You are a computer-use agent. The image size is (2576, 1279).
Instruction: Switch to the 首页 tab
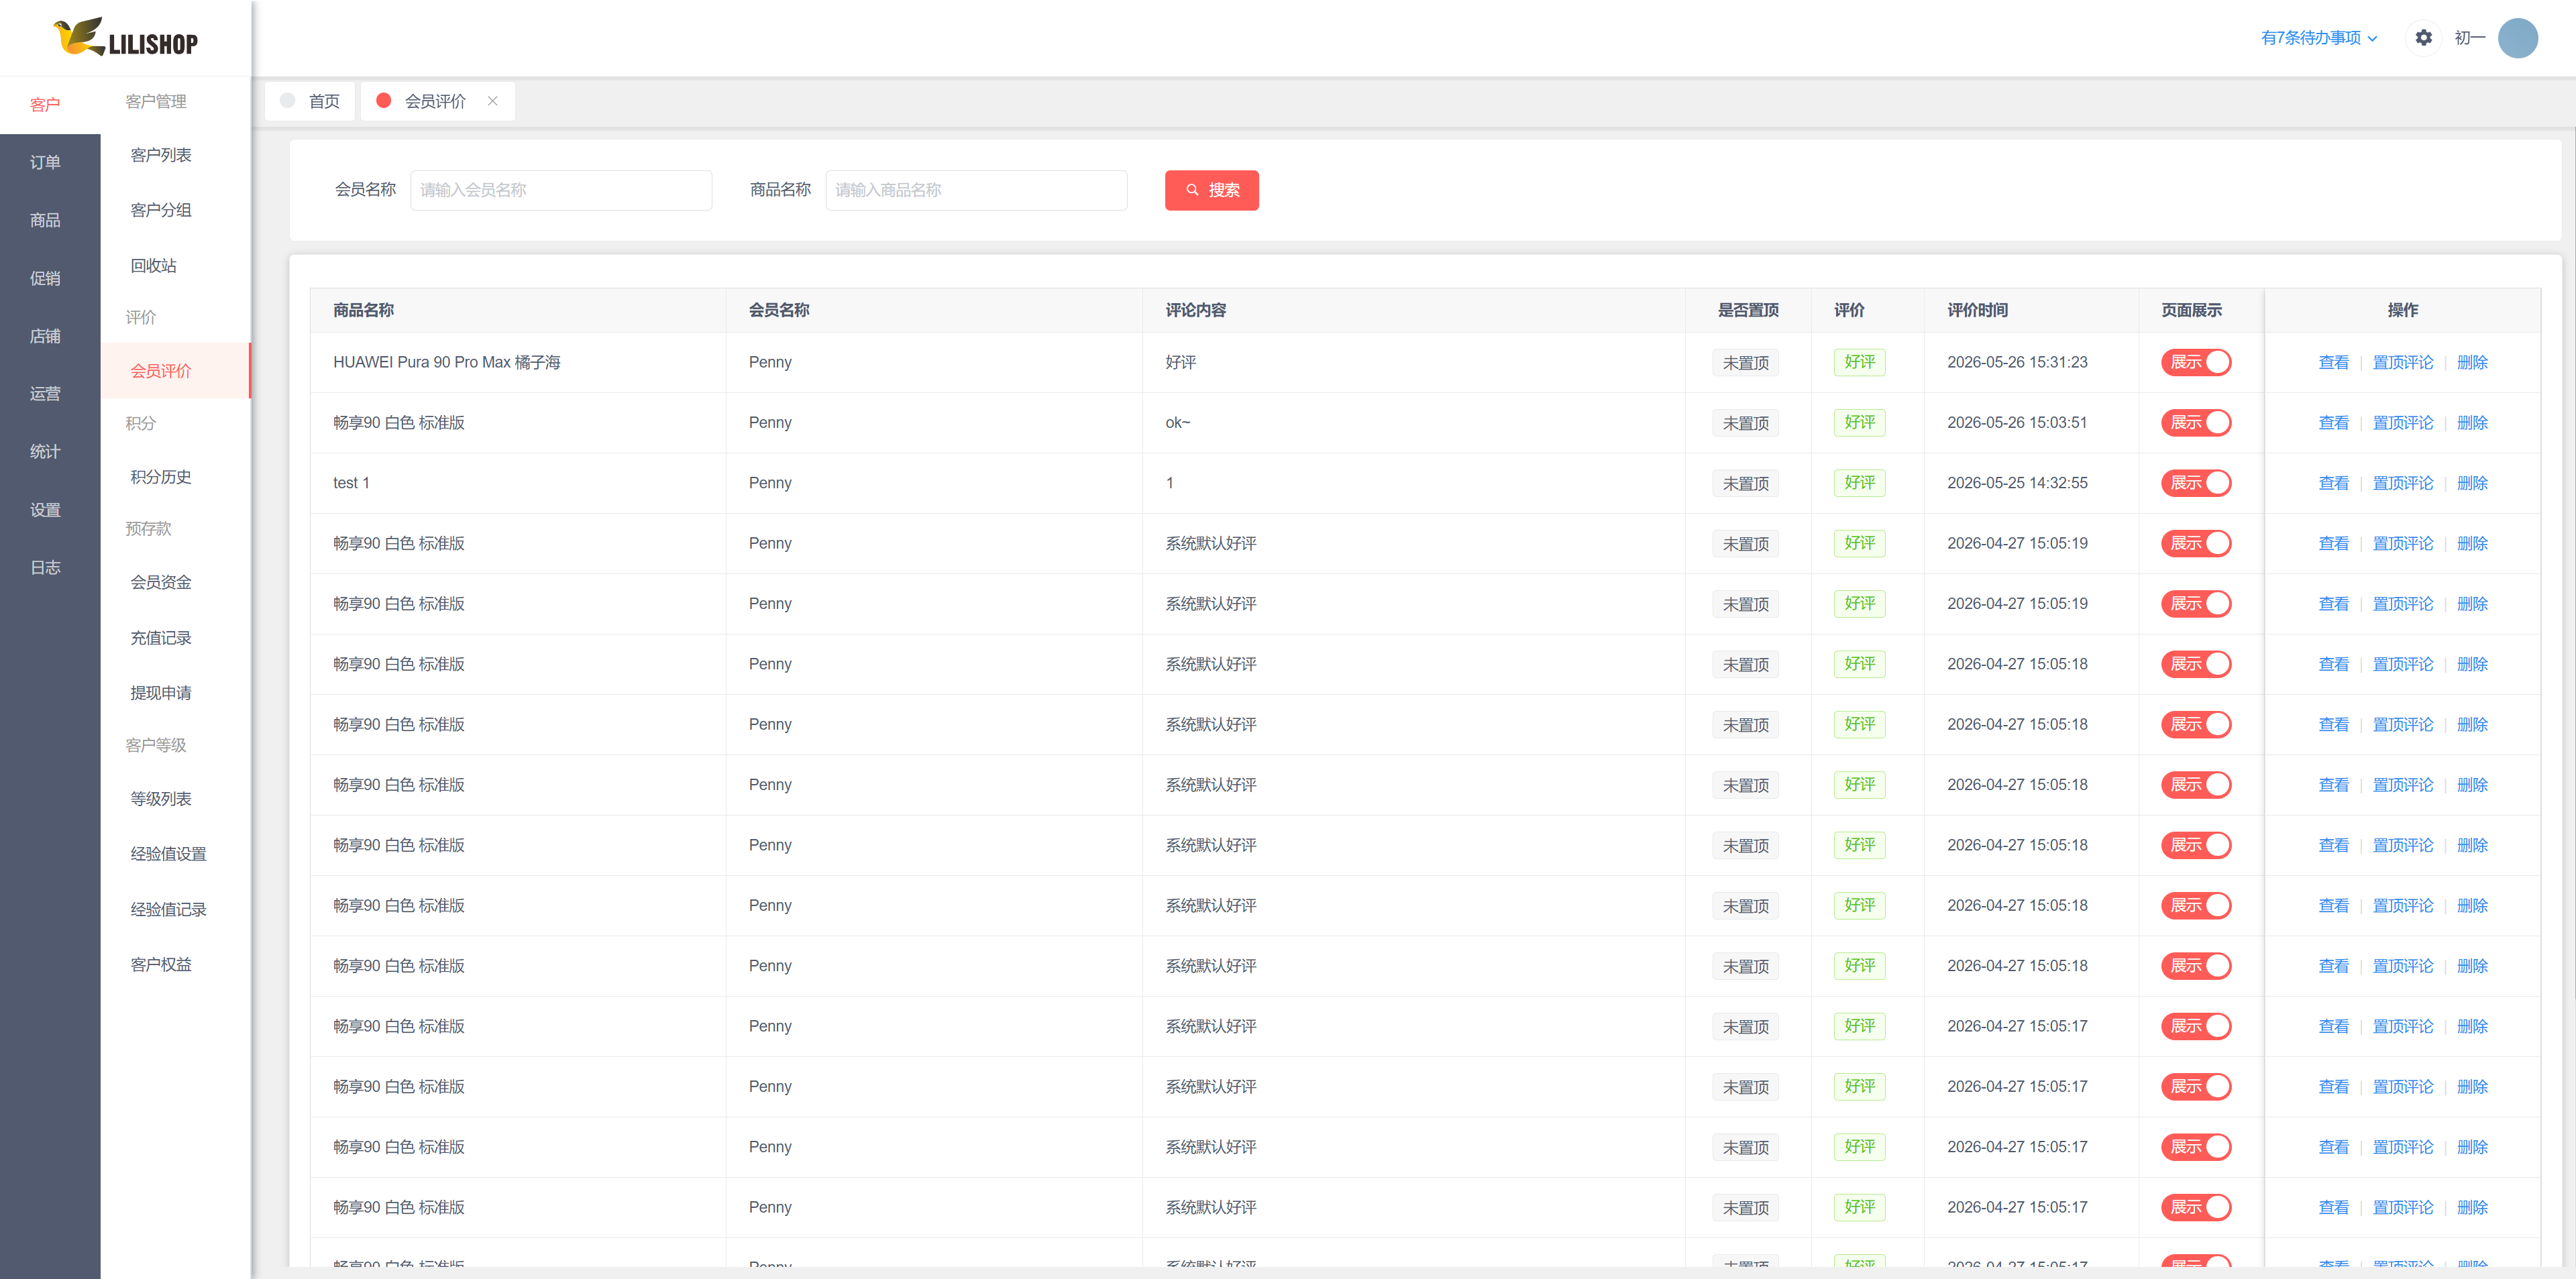[310, 101]
